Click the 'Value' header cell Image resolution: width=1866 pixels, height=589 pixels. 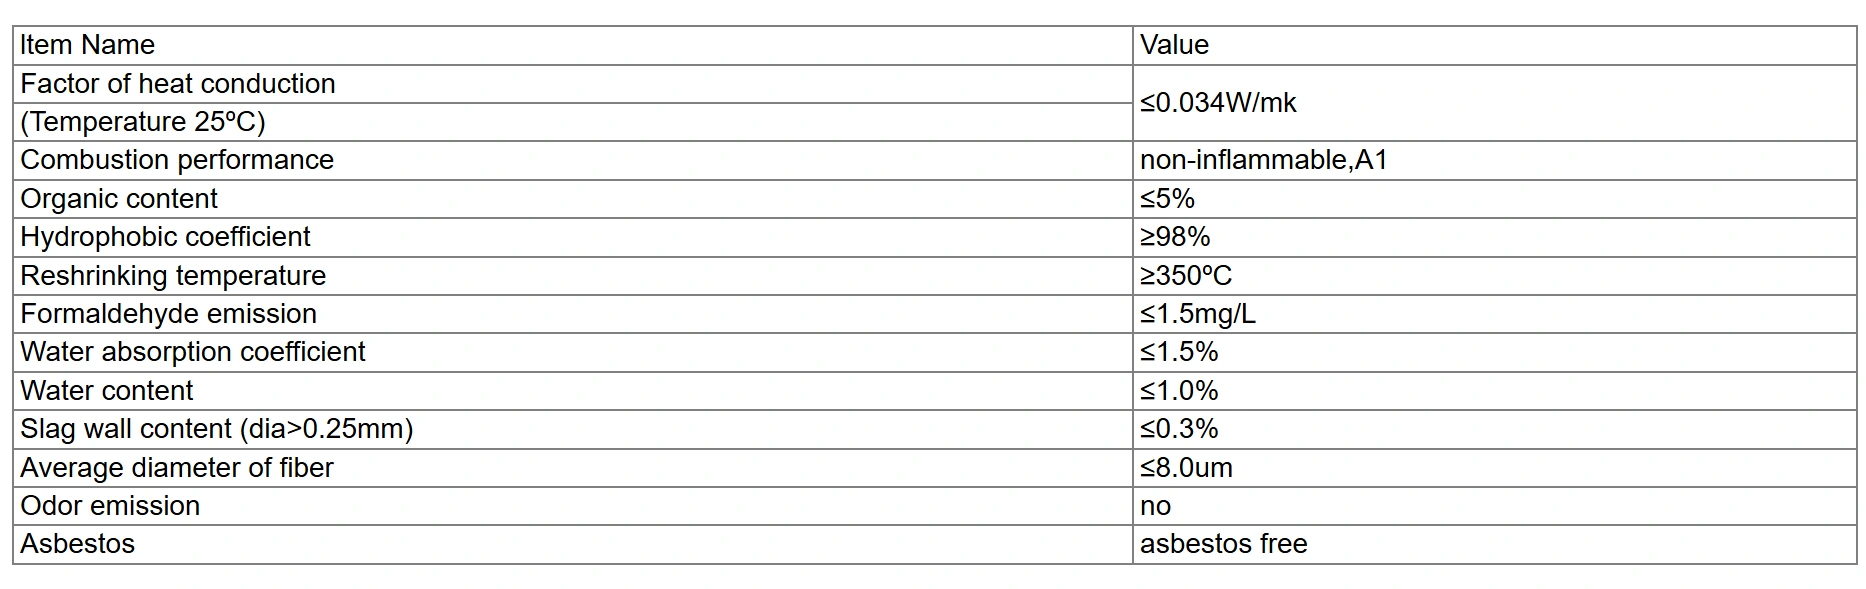1174,45
